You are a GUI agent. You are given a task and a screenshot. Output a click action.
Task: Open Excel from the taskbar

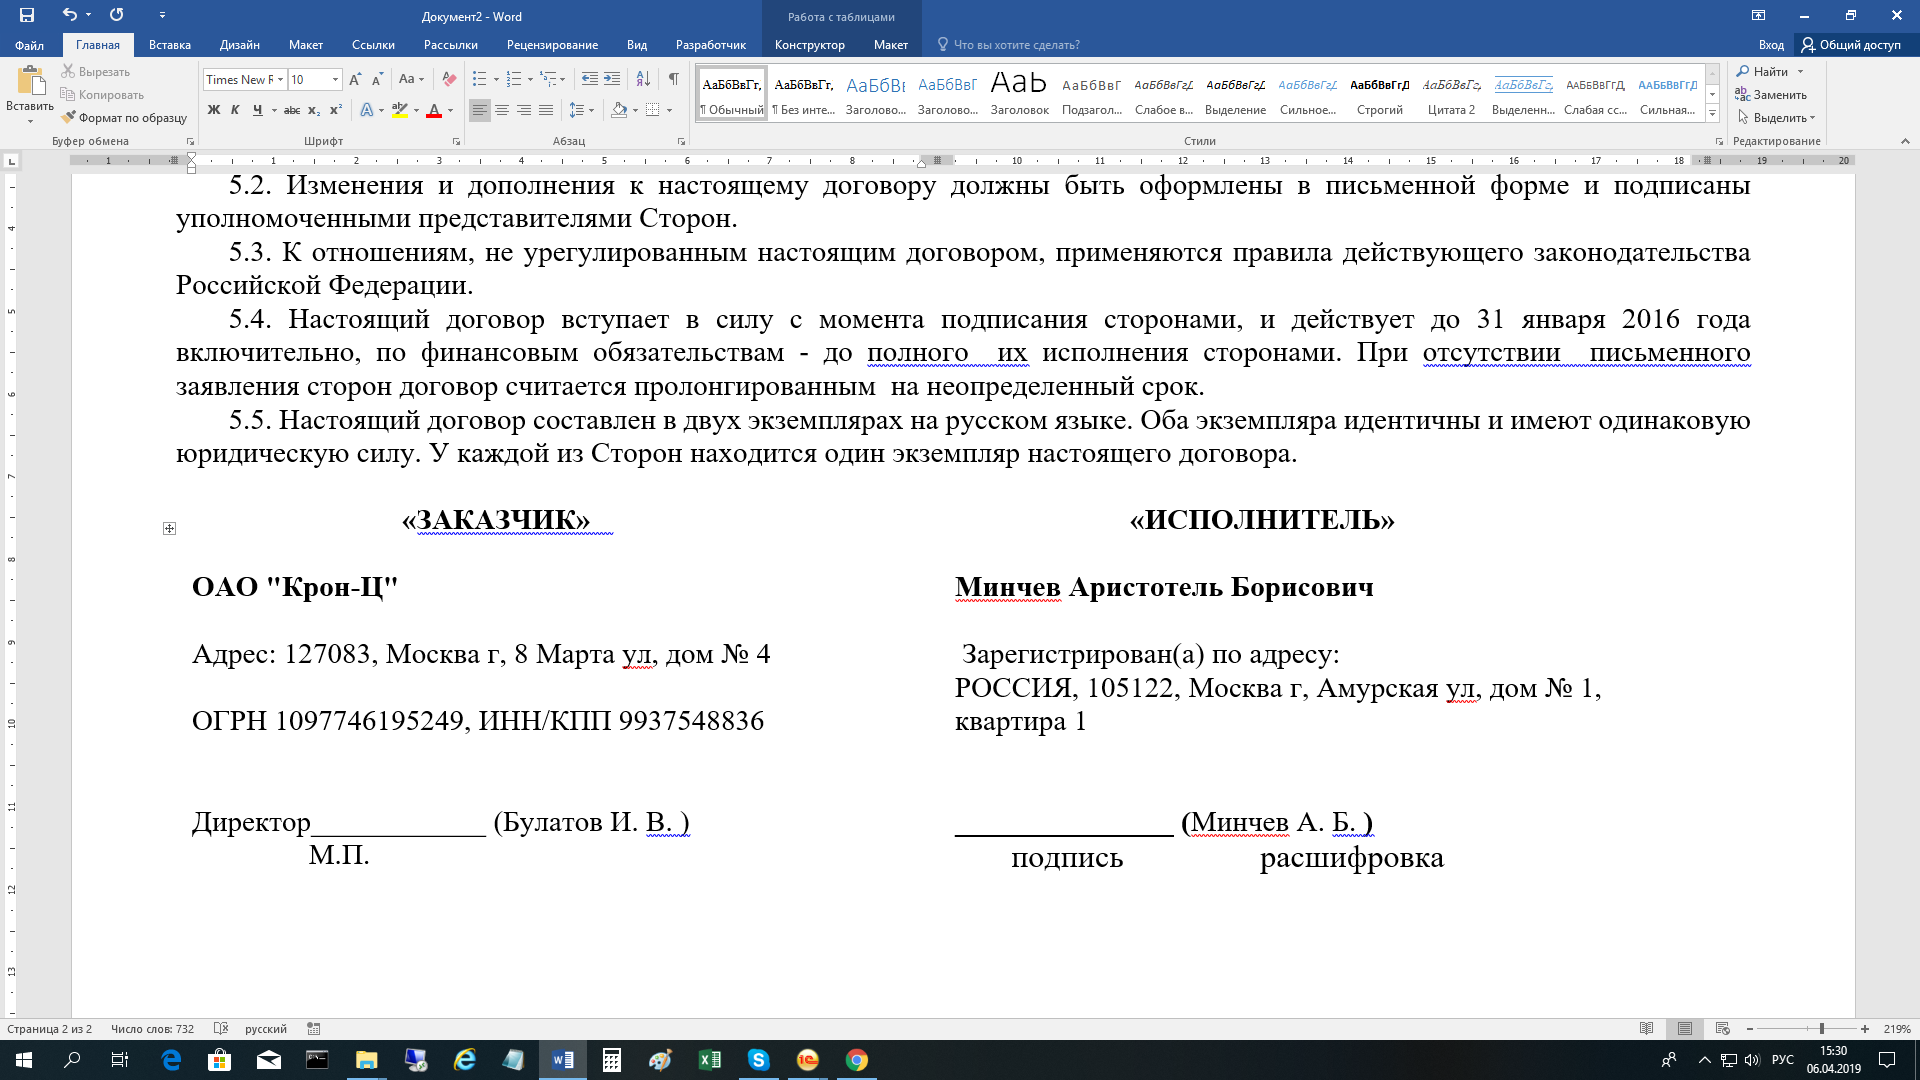pos(710,1060)
